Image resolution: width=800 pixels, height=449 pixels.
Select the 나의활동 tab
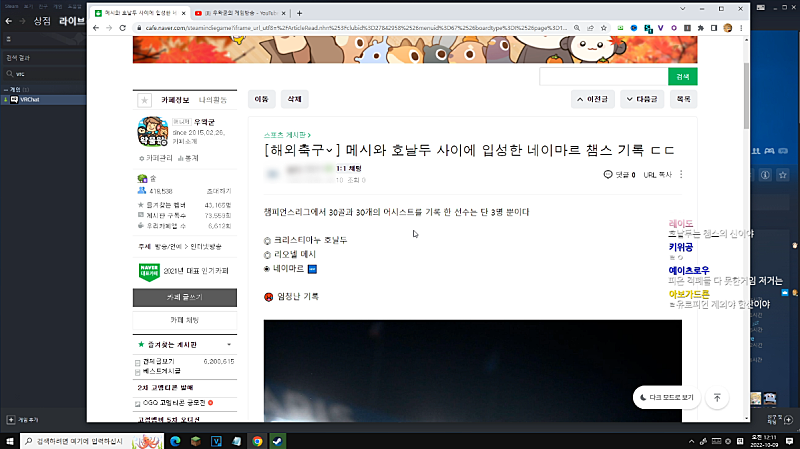(213, 100)
